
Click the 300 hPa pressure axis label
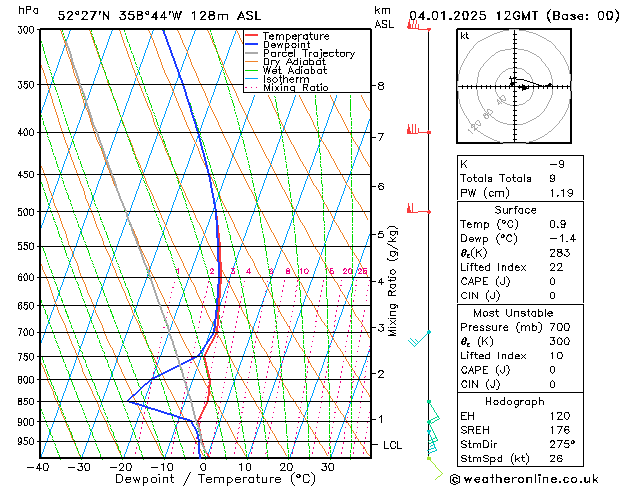pyautogui.click(x=28, y=30)
